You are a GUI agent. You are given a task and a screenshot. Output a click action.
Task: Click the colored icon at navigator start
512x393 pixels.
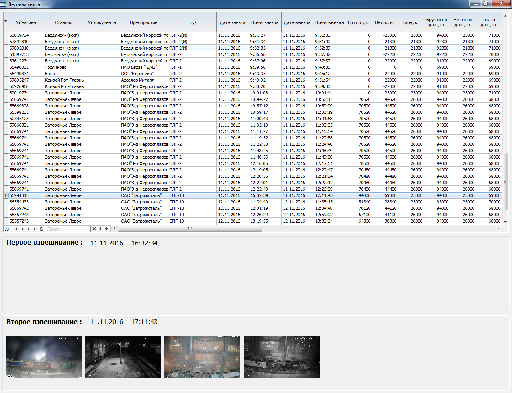coord(7,229)
